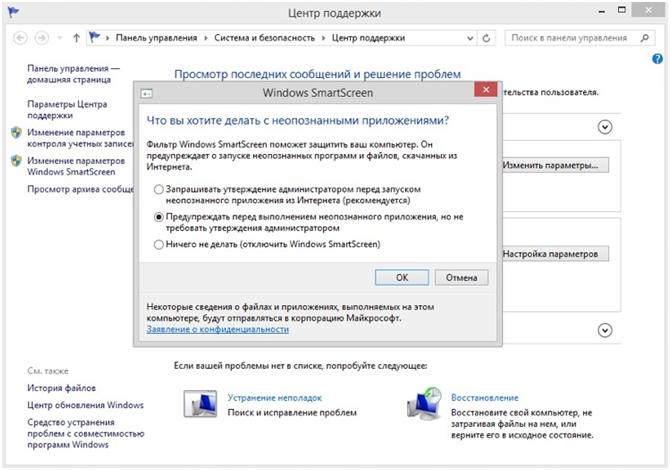Open the Восстановление link
The height and width of the screenshot is (470, 671).
tap(484, 398)
